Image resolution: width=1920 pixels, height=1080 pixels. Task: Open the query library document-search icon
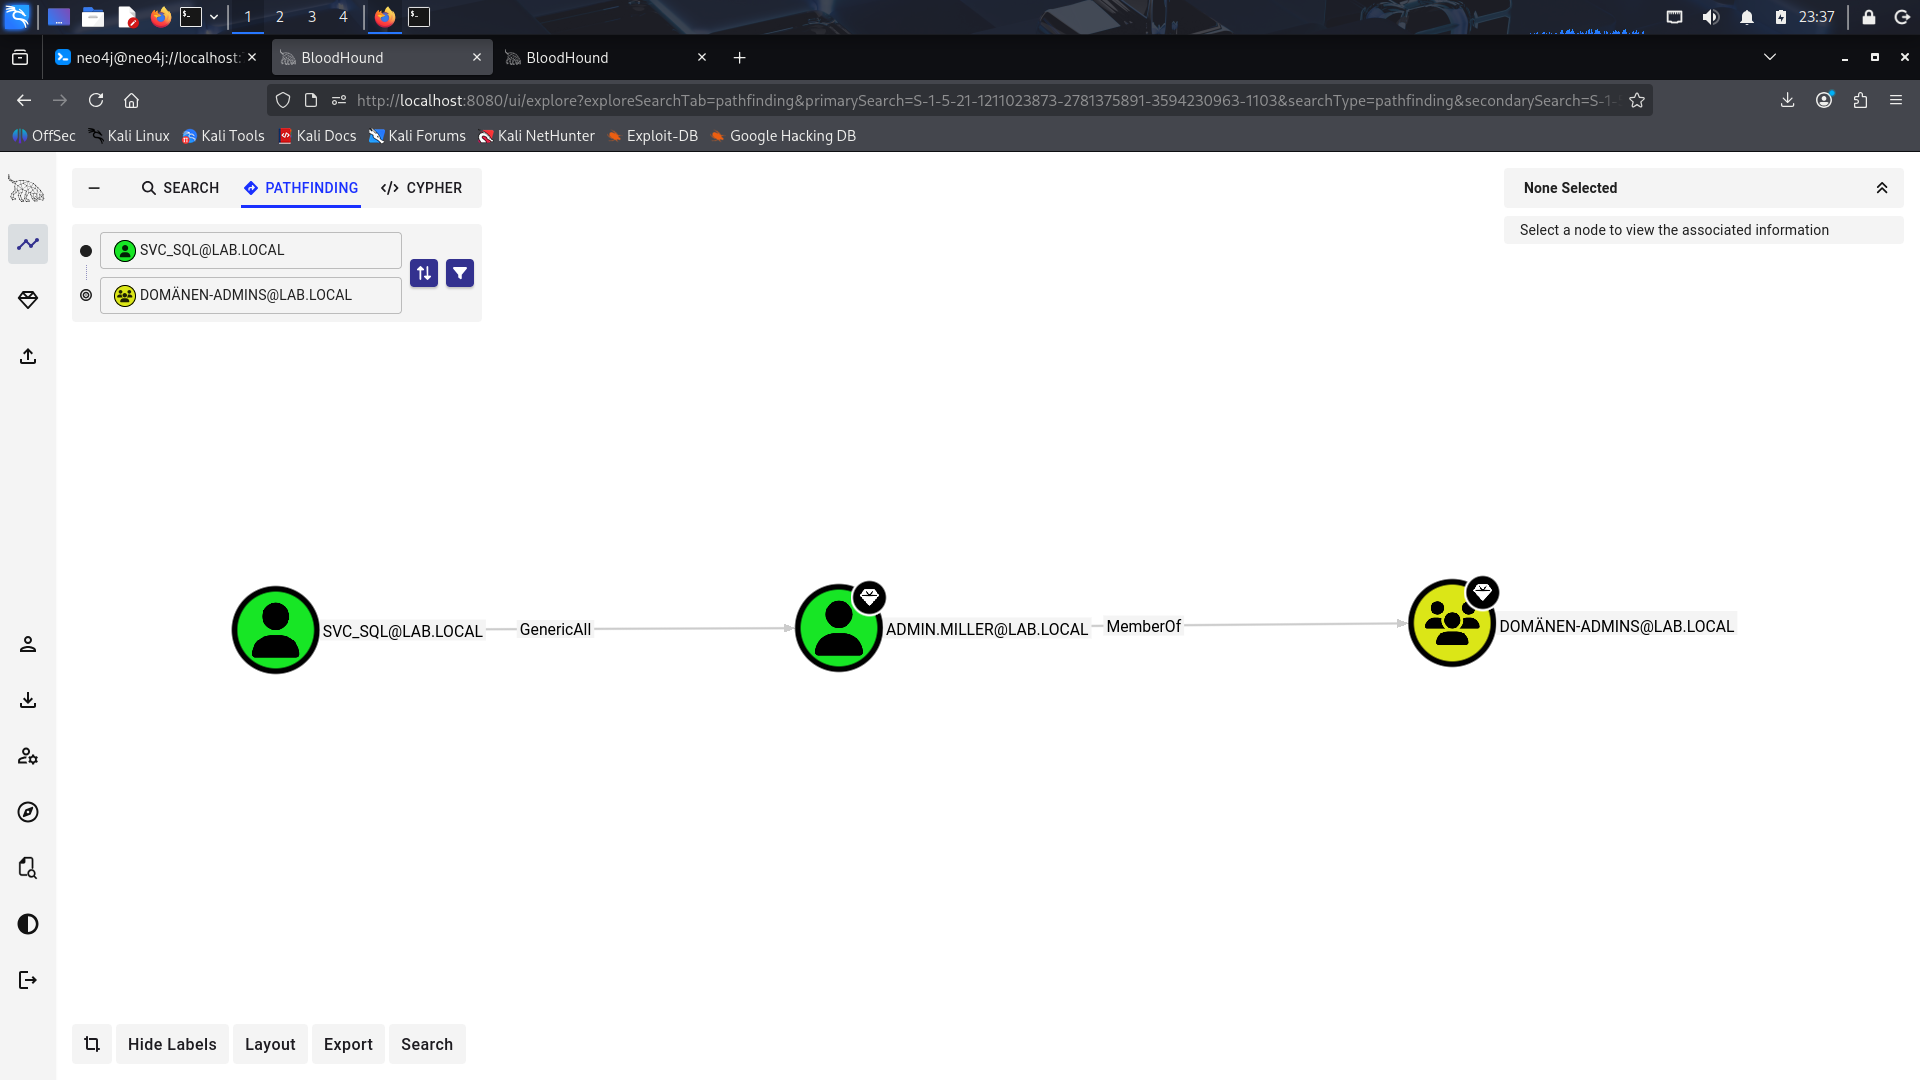click(27, 868)
